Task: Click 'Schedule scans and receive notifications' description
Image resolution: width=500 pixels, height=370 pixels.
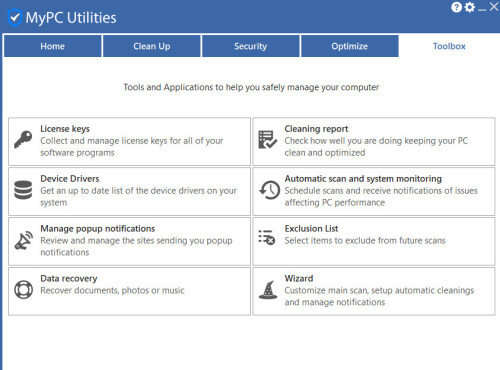Action: [381, 197]
